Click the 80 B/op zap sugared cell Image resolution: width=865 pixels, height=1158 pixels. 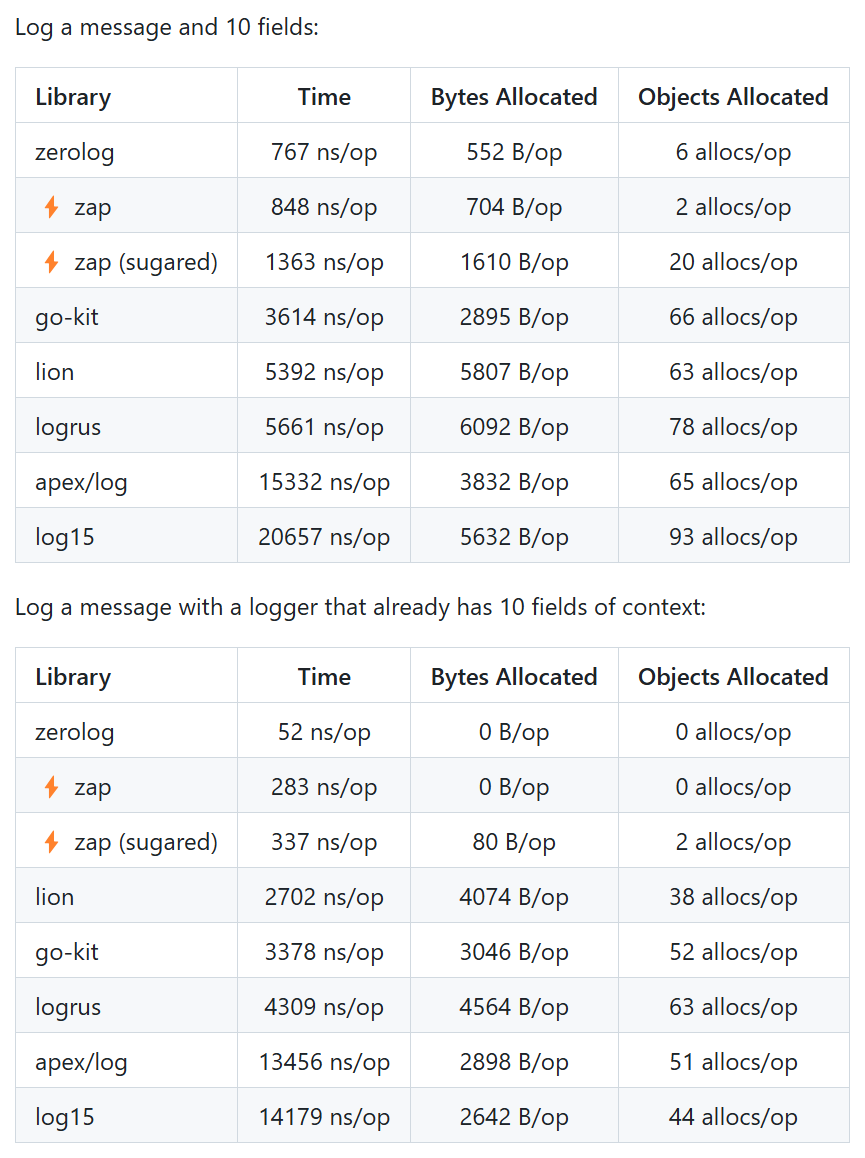(x=514, y=842)
